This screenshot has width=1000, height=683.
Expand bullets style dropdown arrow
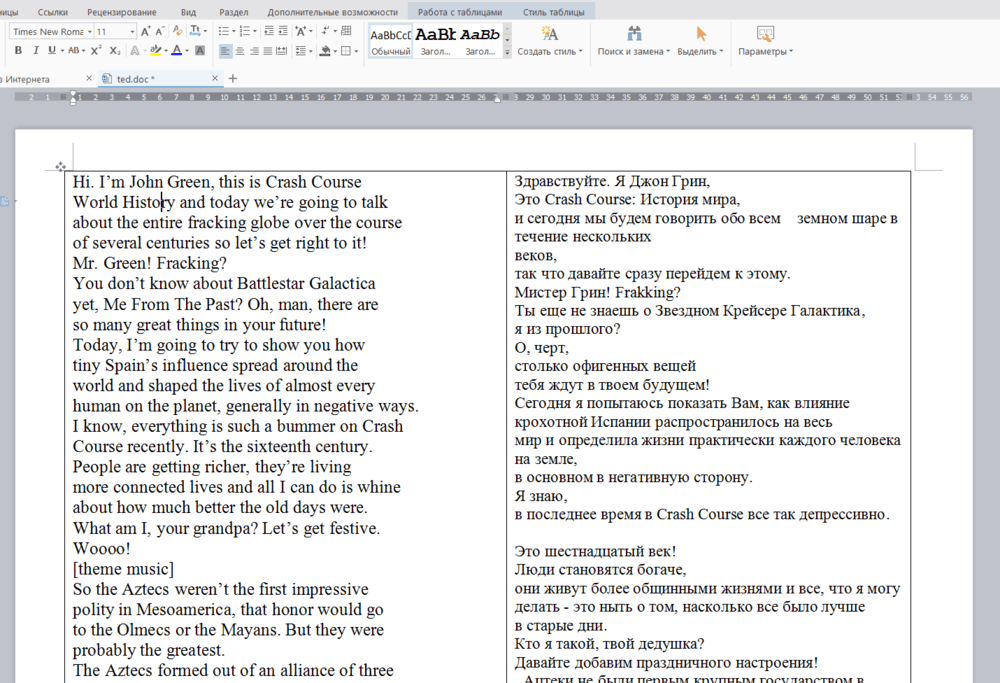(233, 31)
